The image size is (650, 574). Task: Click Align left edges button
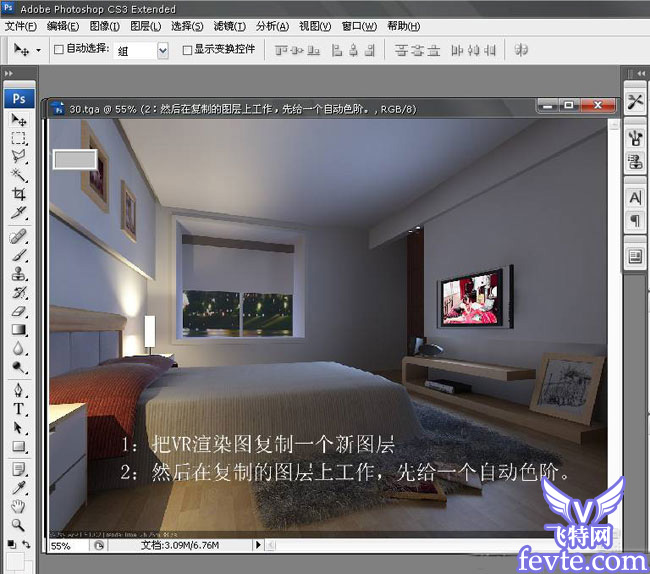coord(337,51)
